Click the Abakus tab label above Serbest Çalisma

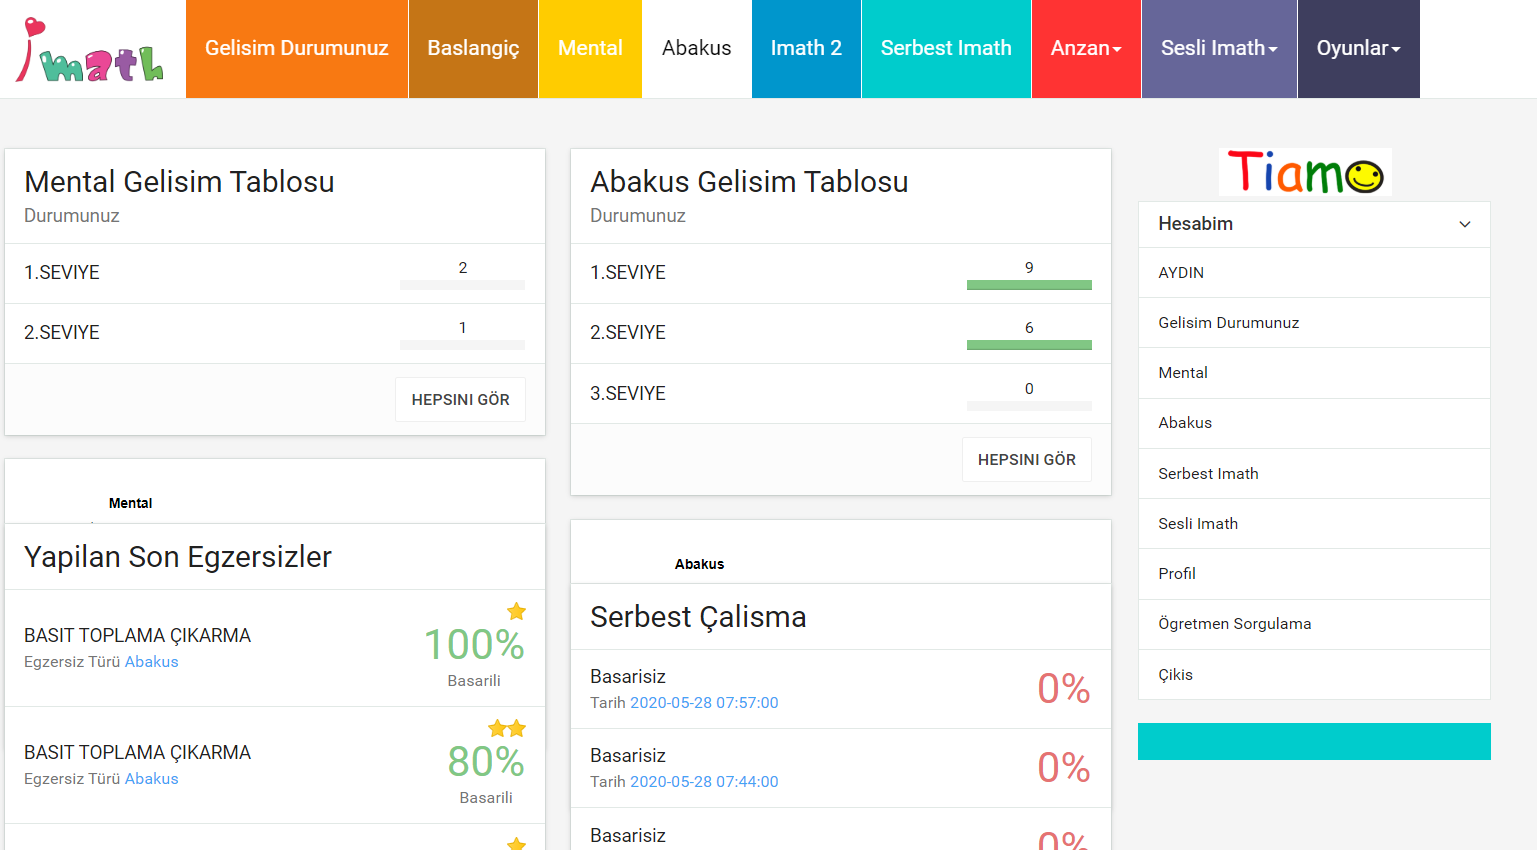699,564
